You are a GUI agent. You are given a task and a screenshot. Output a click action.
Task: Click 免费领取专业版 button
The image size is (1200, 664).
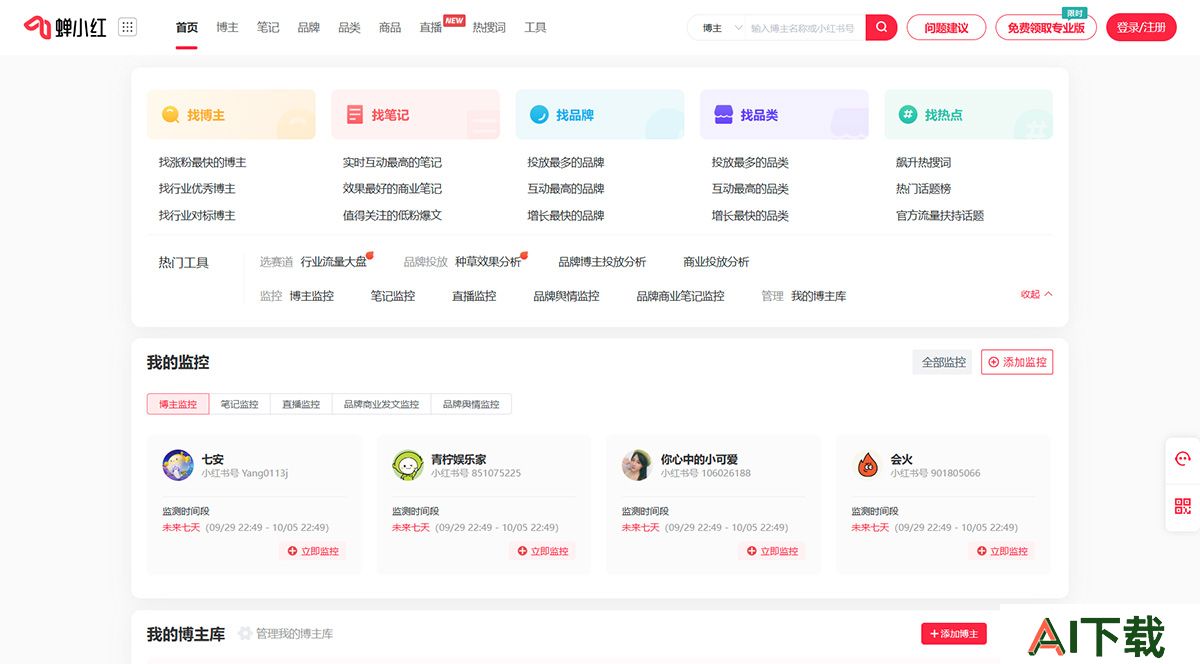tap(1046, 28)
